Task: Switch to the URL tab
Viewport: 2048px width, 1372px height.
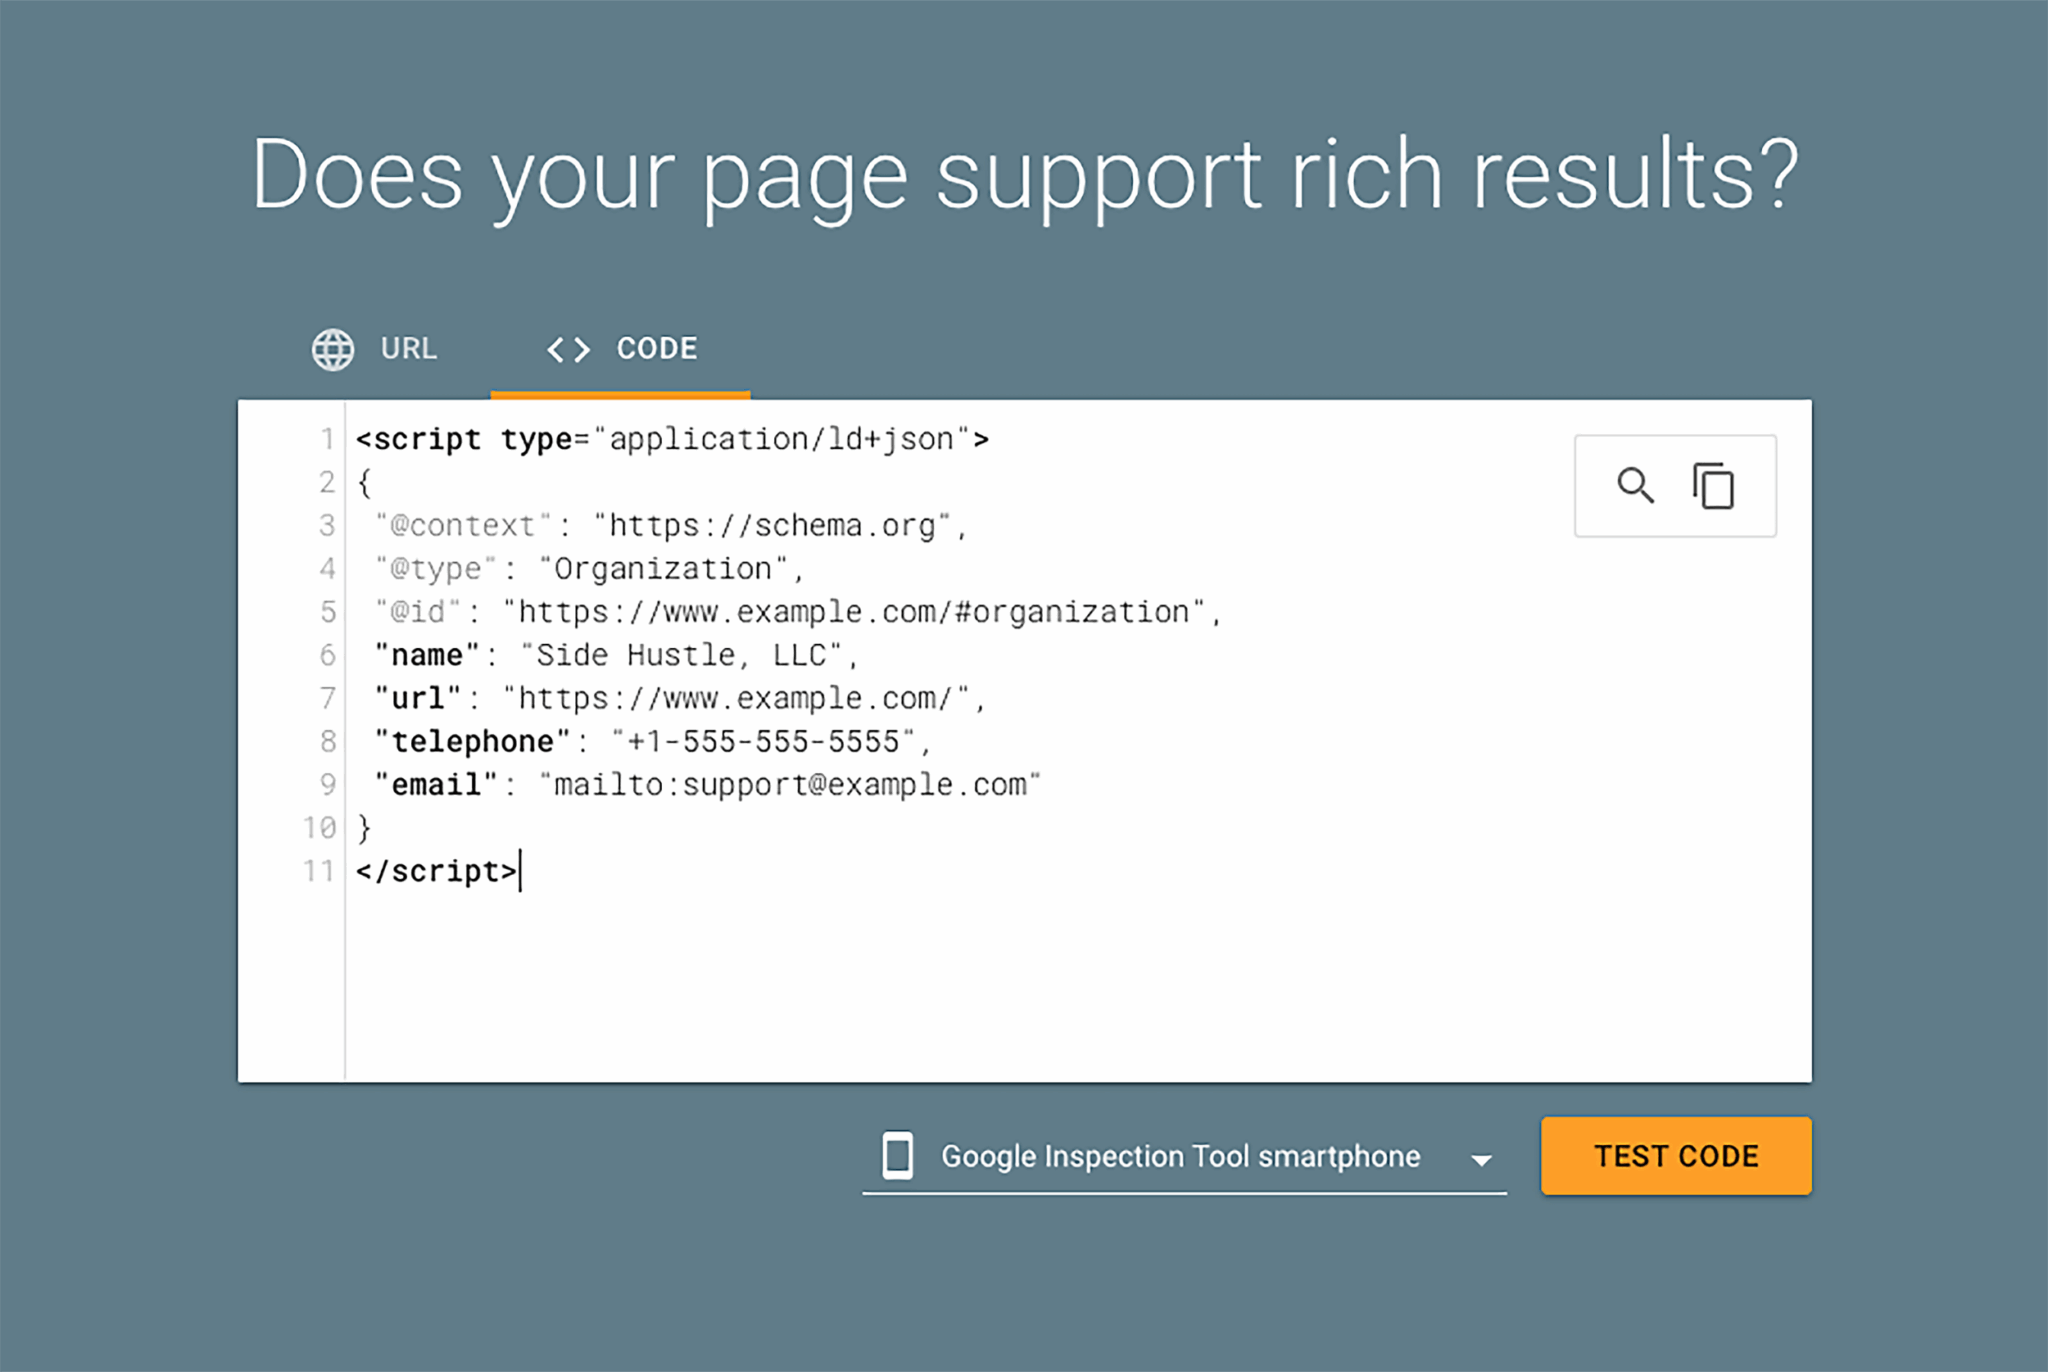Action: (x=375, y=349)
